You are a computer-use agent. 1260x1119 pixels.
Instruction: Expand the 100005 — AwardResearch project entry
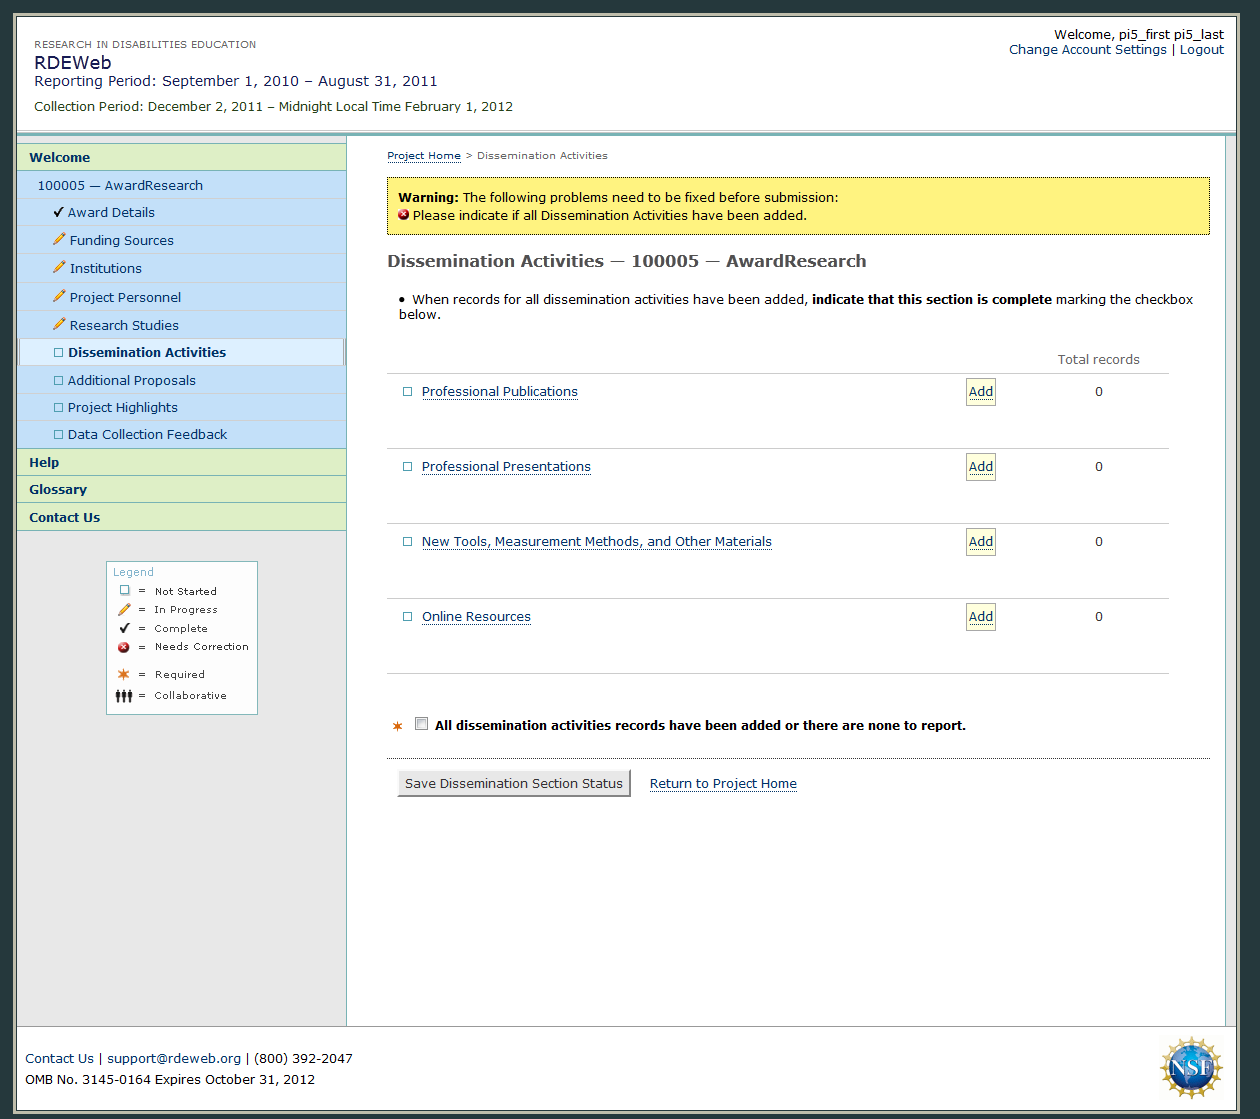coord(120,185)
